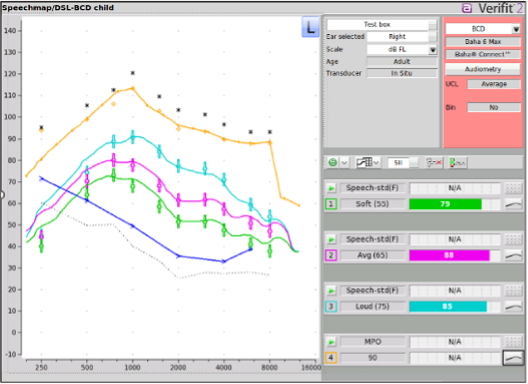Change level Soft (55) for test 1
The width and height of the screenshot is (528, 384).
tap(372, 204)
